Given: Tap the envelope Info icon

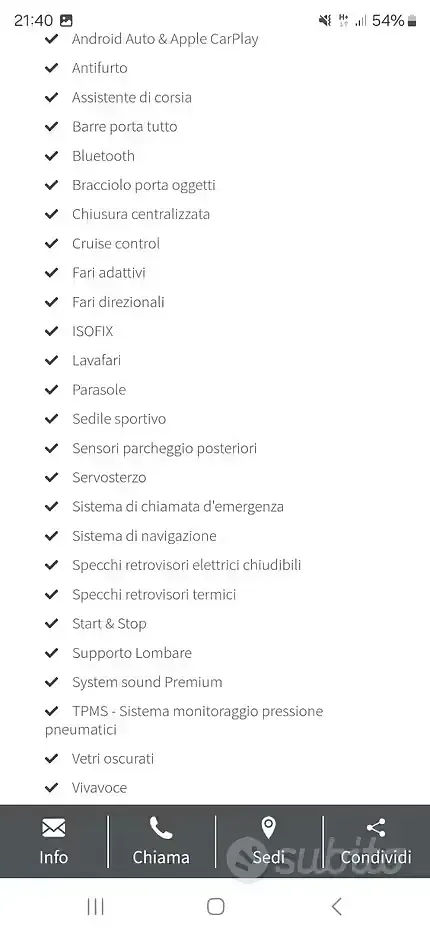Looking at the screenshot, I should (x=54, y=828).
